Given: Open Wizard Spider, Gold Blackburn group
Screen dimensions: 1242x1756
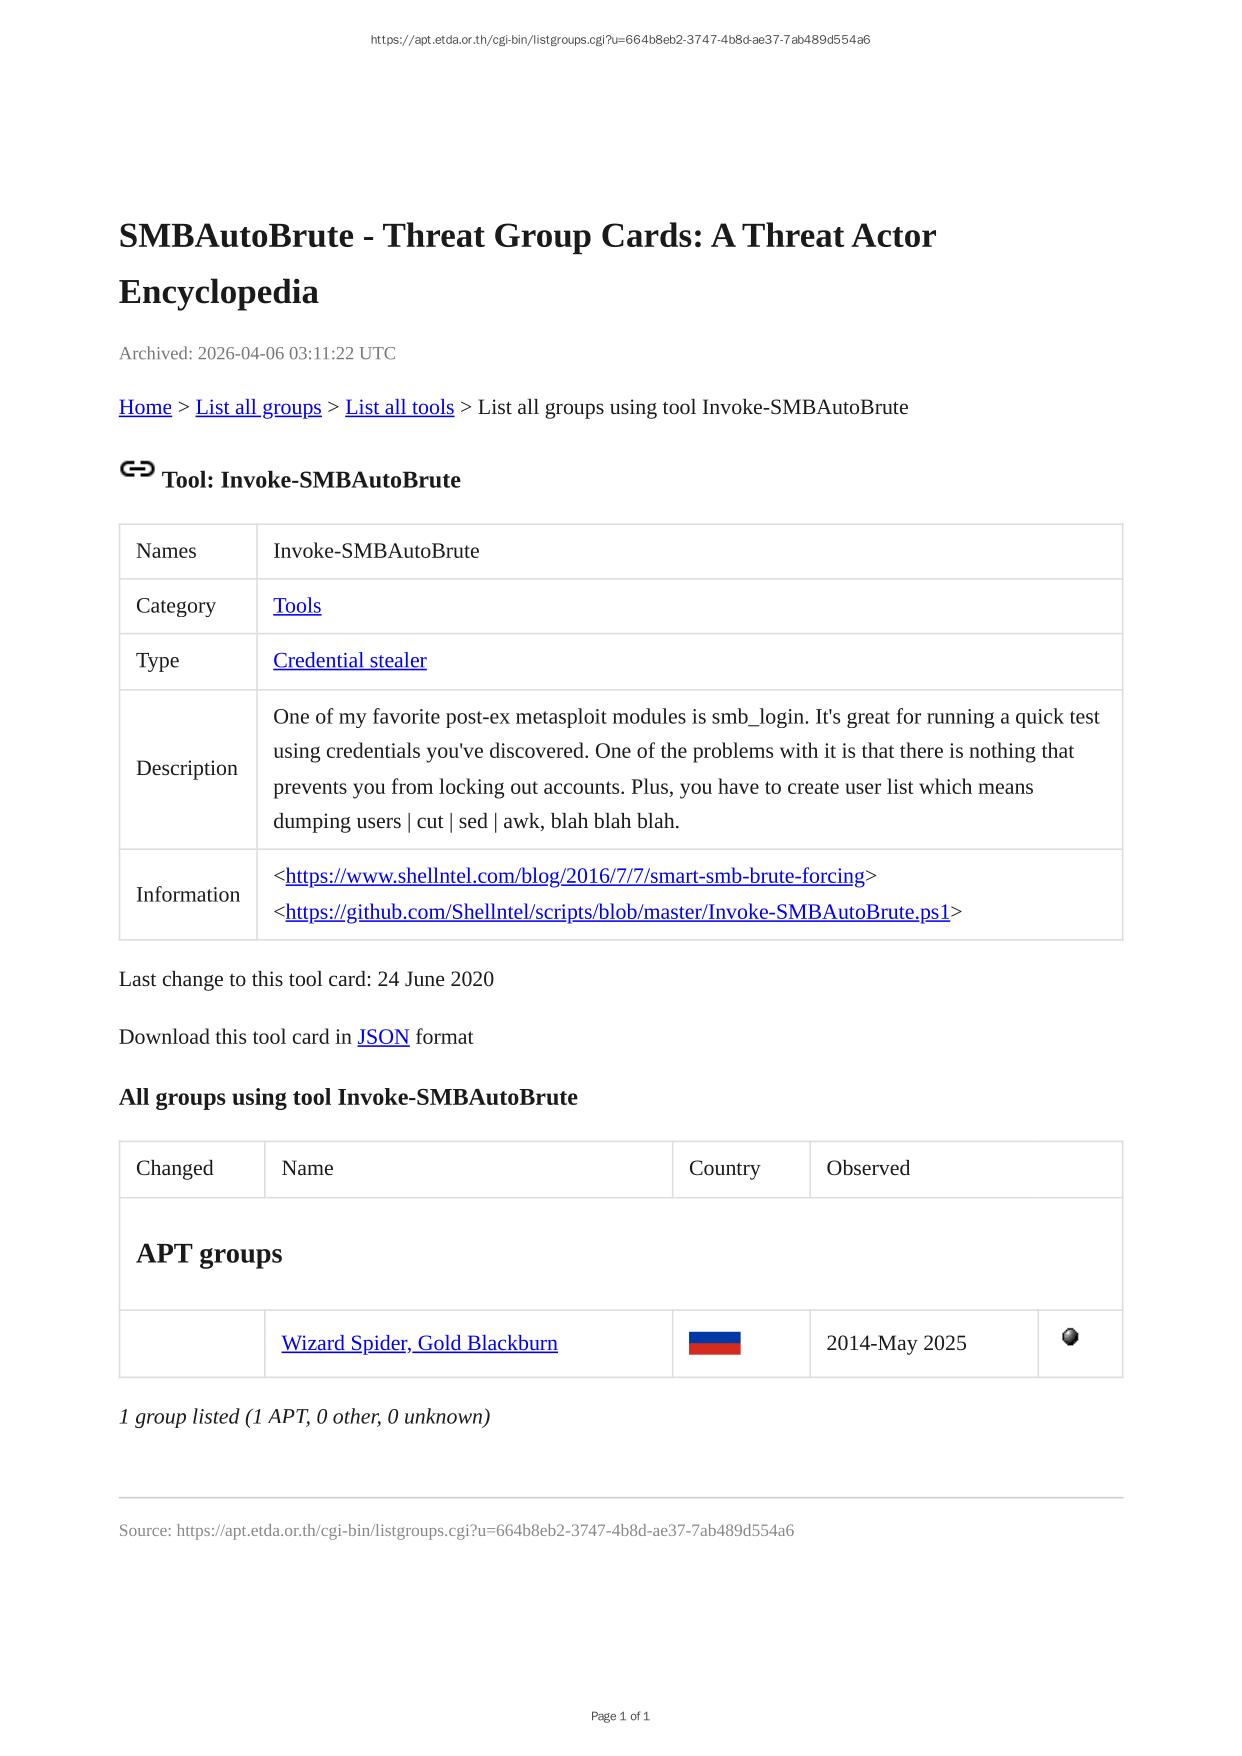Looking at the screenshot, I should click(419, 1343).
